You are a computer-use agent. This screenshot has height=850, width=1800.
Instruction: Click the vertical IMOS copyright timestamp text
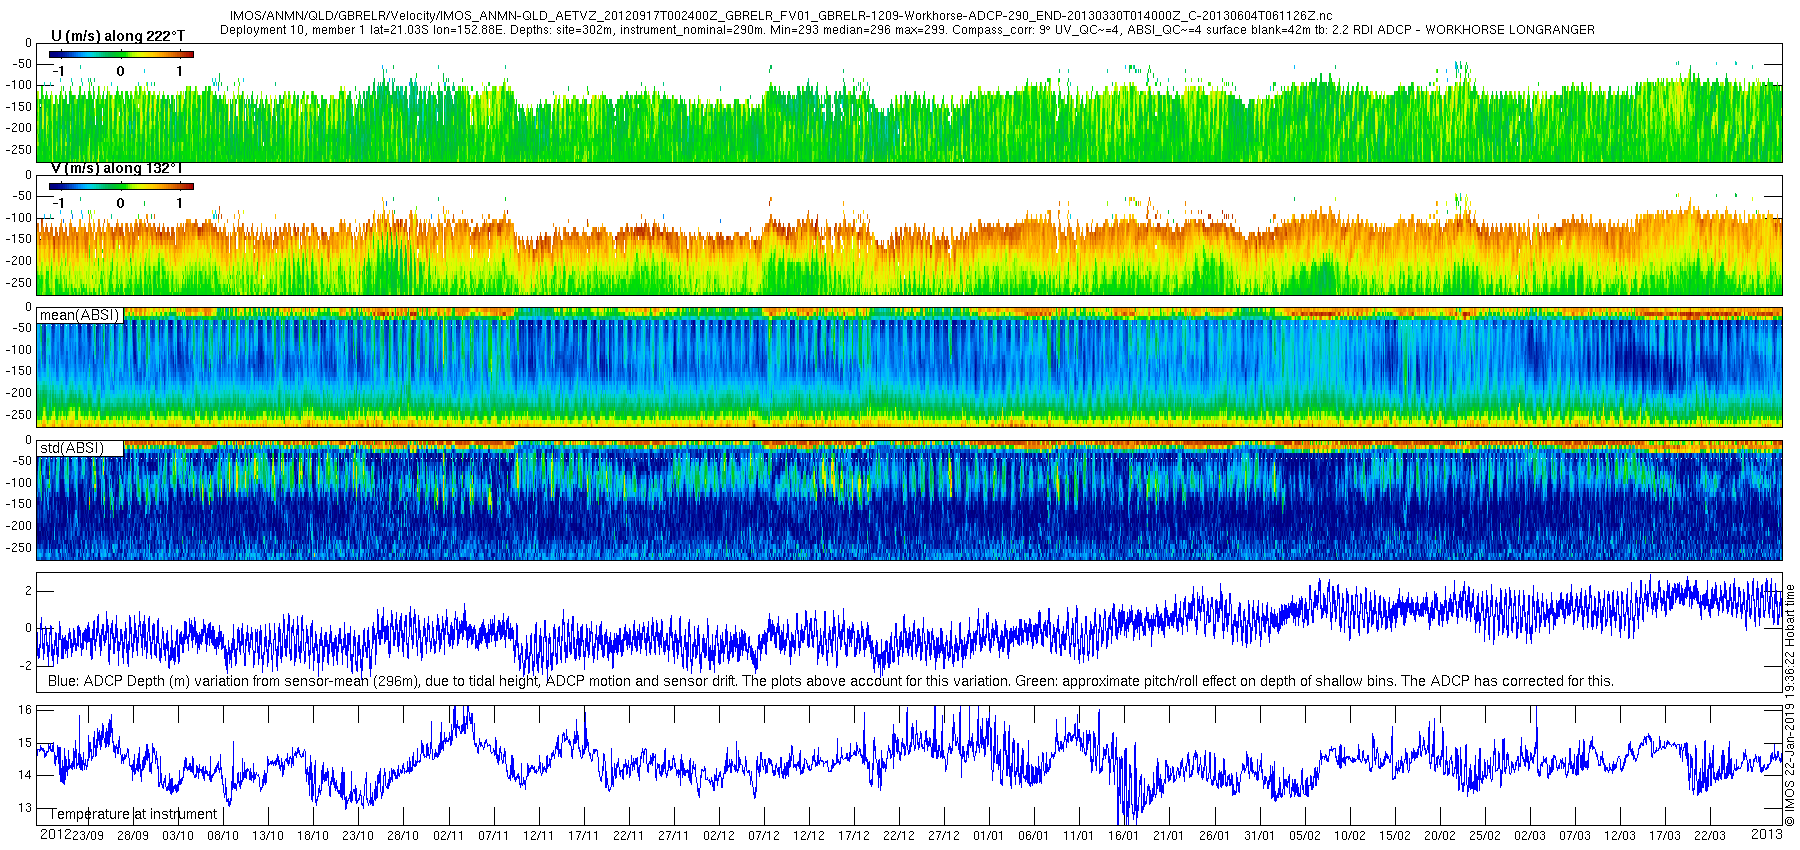pos(1791,705)
